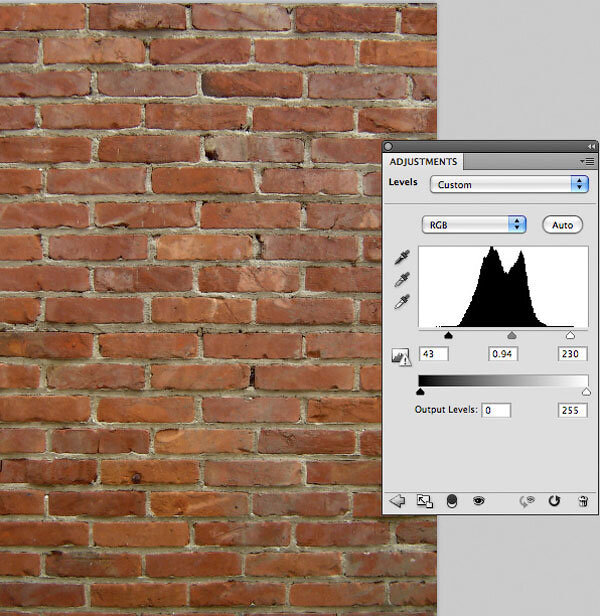Click the histogram recalculate warning icon
The height and width of the screenshot is (616, 600).
(x=401, y=357)
